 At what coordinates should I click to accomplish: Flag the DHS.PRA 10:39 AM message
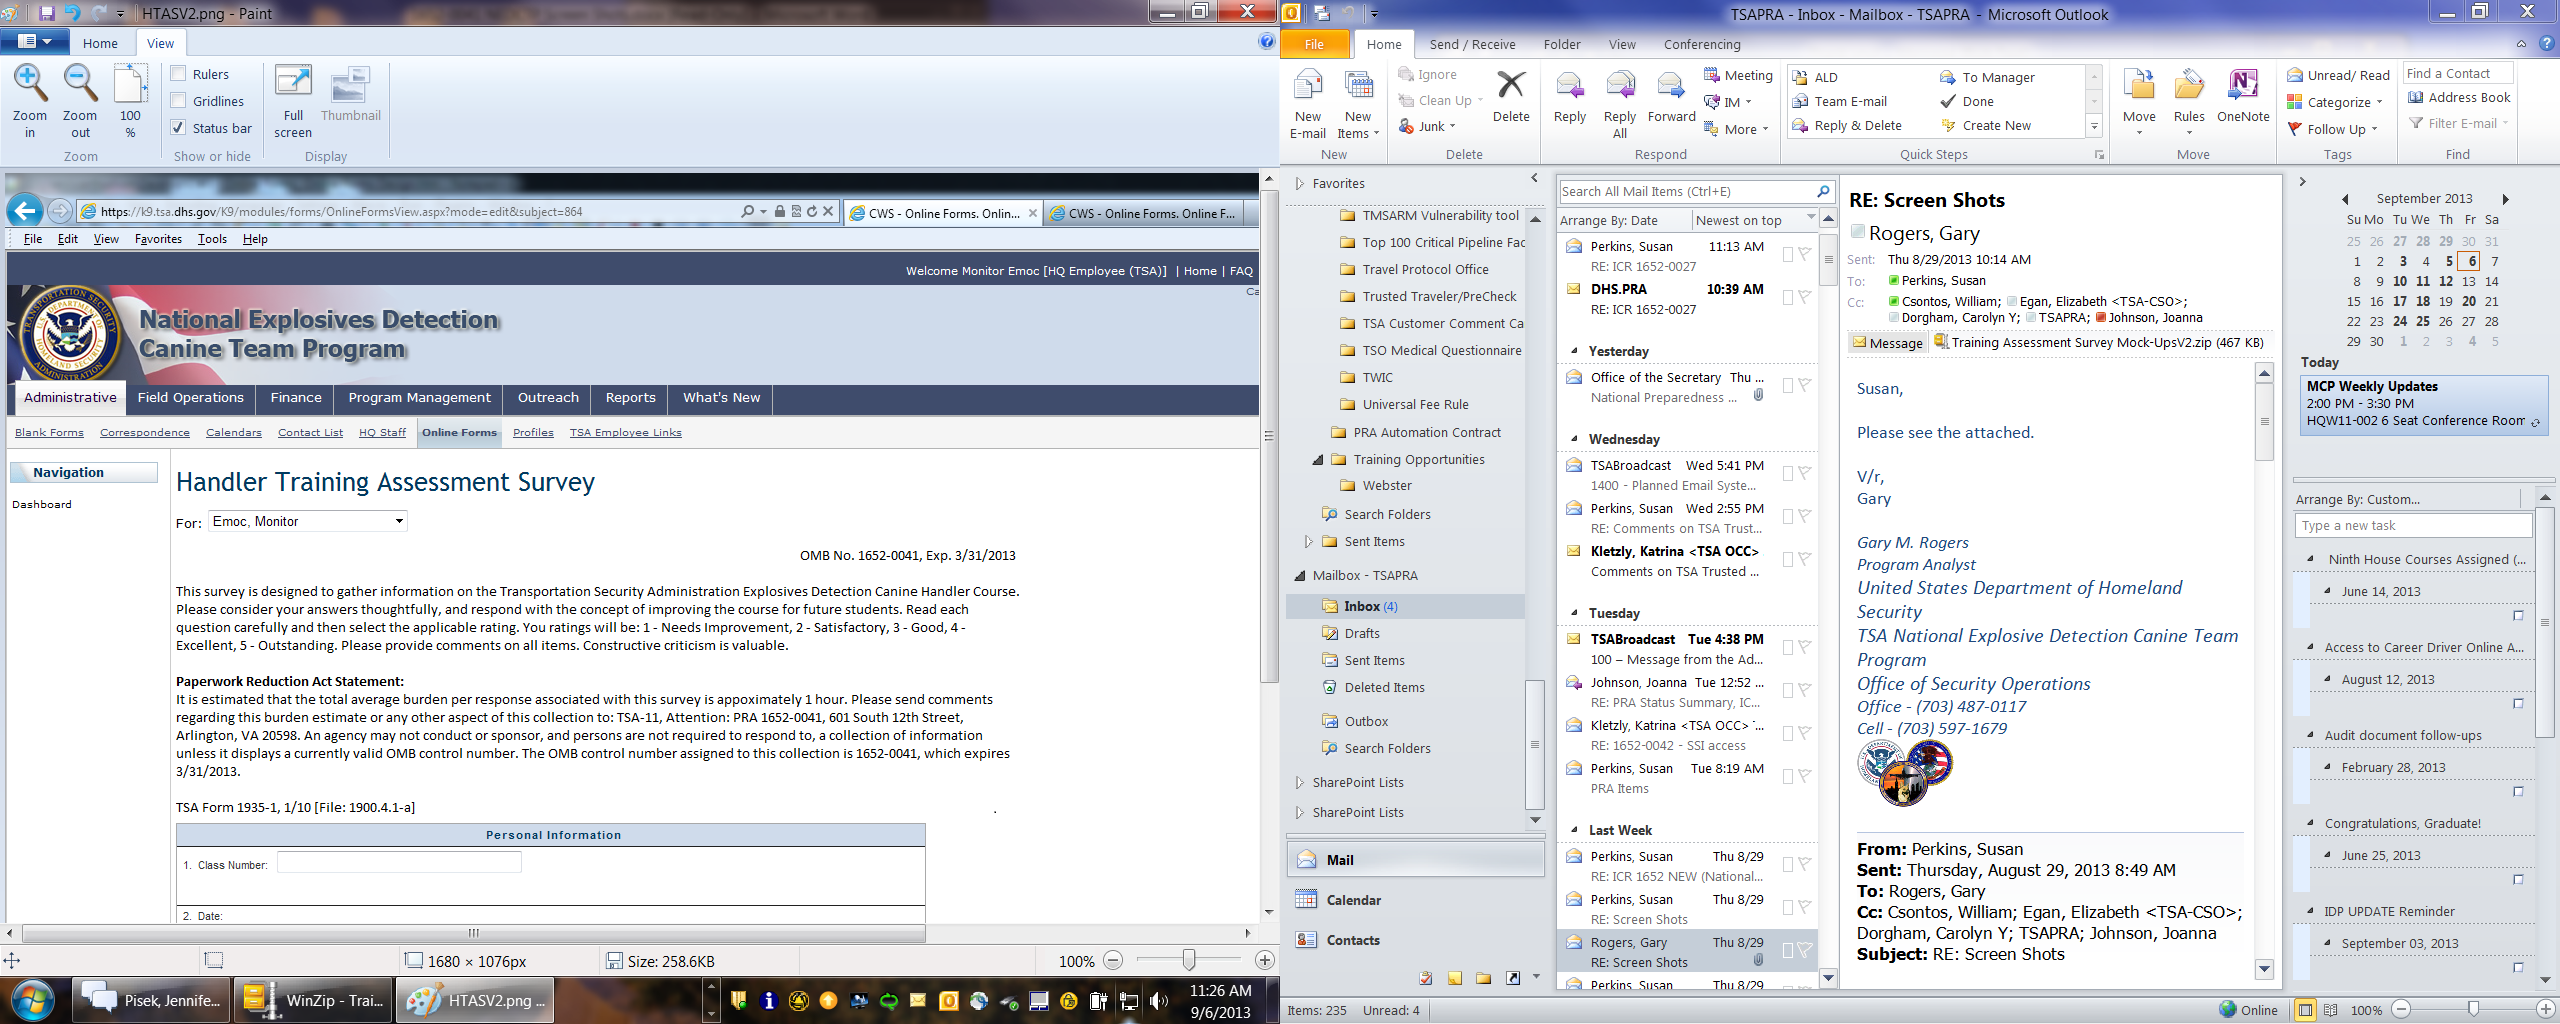click(1804, 297)
